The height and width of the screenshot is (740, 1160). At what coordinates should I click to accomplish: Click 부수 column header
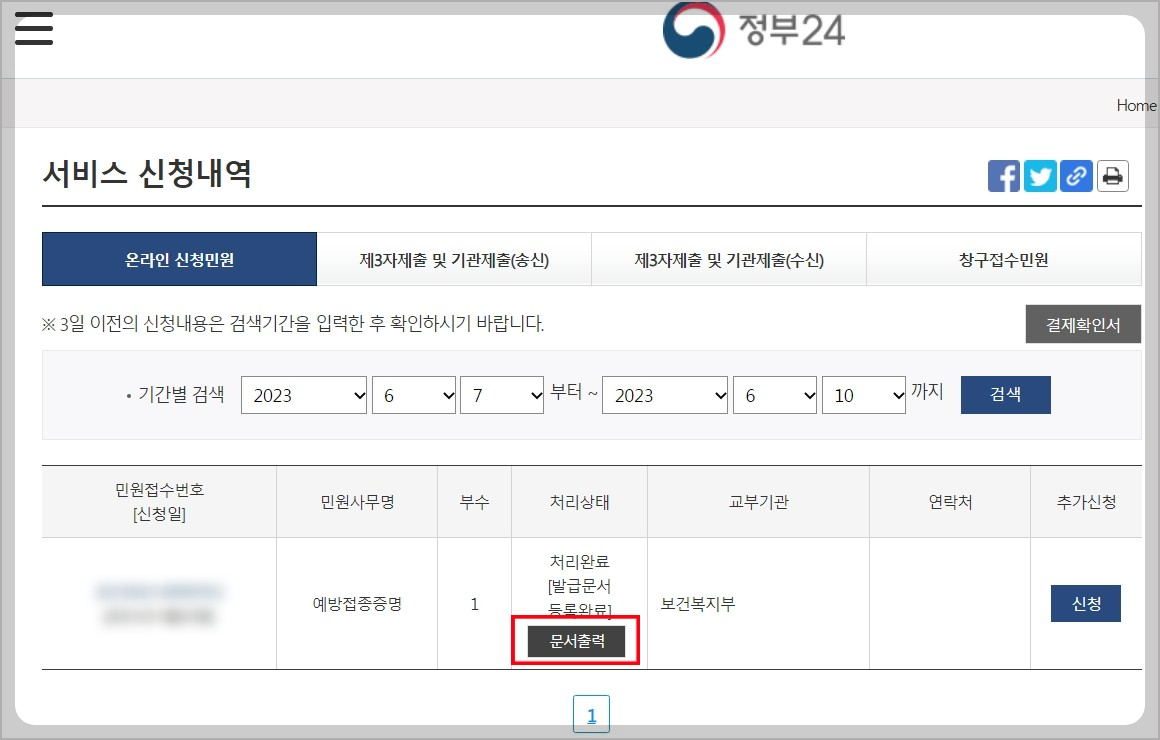[474, 502]
